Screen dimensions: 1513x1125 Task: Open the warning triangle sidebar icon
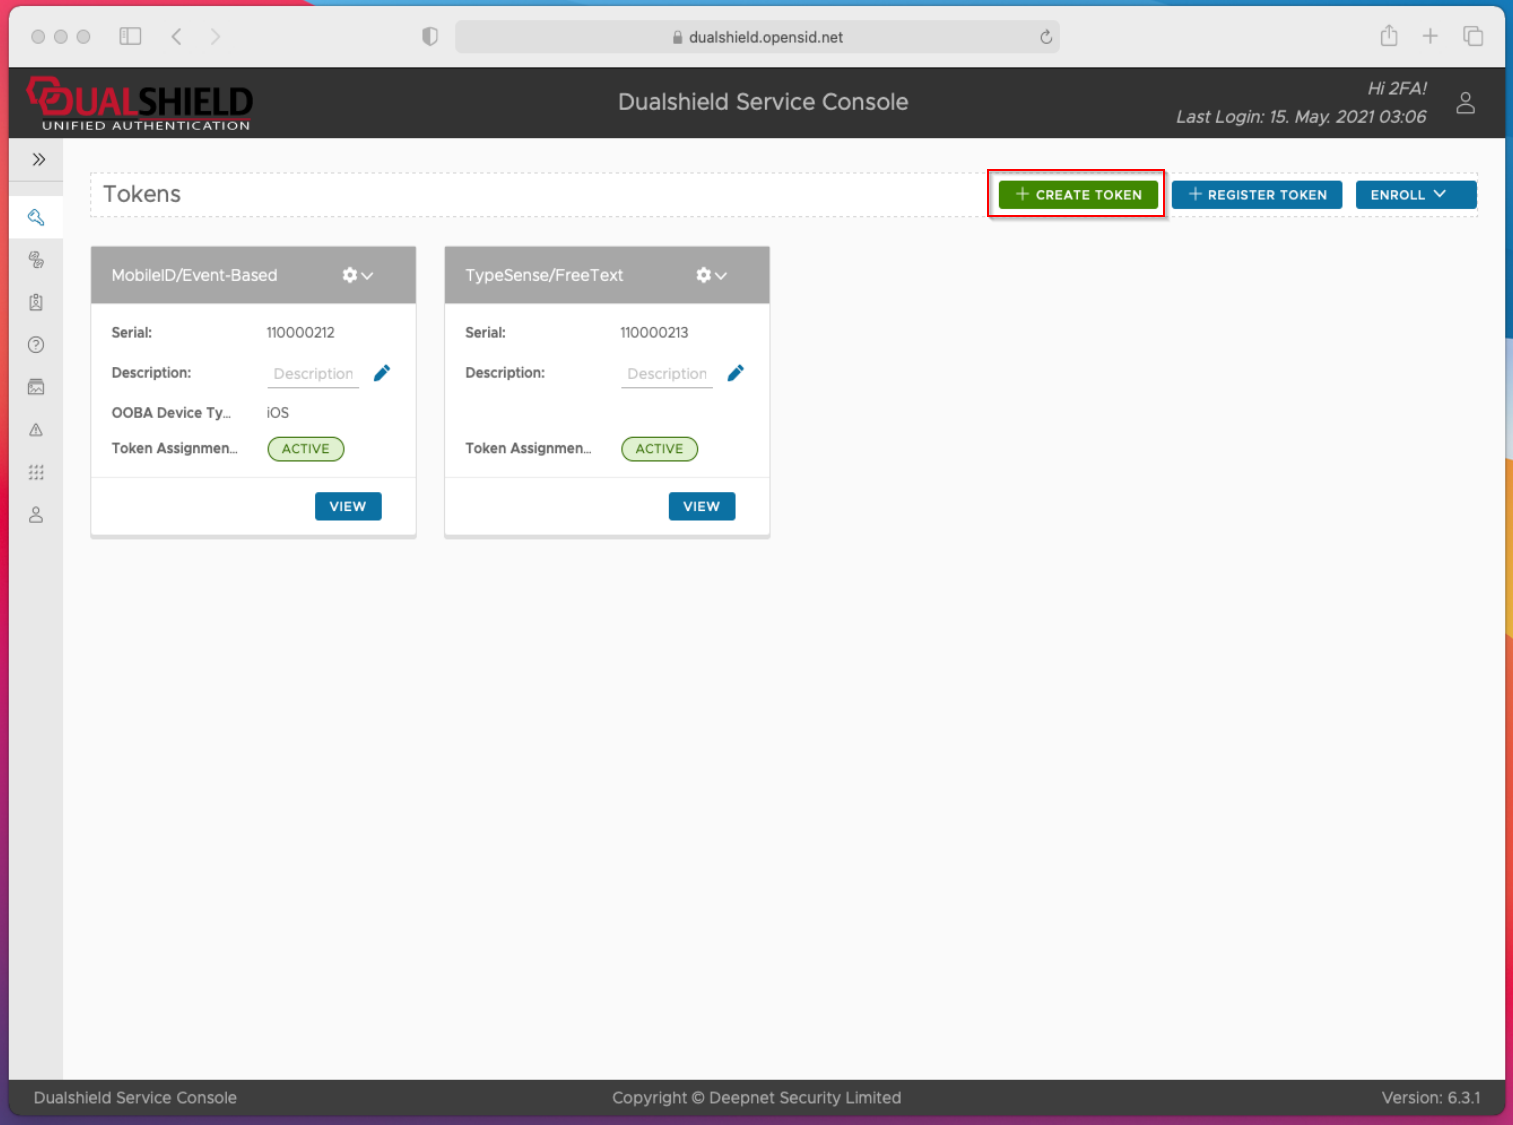click(36, 430)
